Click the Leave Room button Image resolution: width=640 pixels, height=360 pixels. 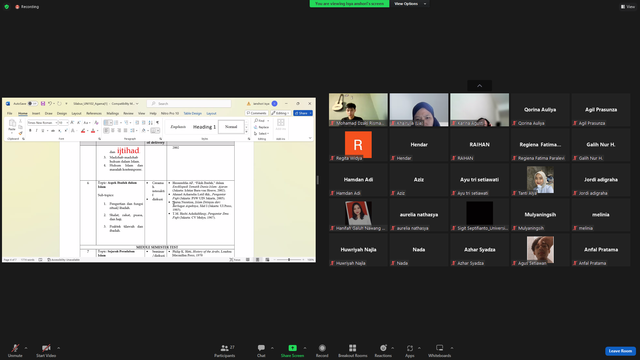coord(620,351)
